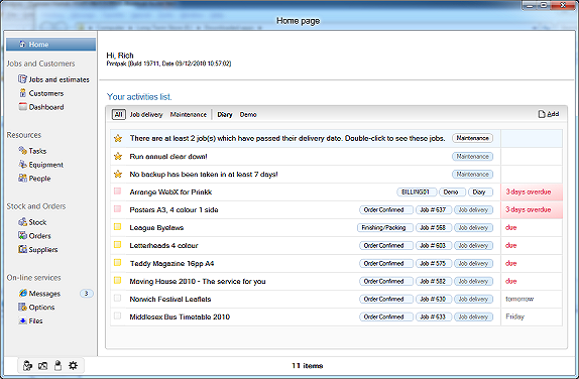Click the Add page icon in activities toolbar
The image size is (579, 379).
tap(542, 114)
